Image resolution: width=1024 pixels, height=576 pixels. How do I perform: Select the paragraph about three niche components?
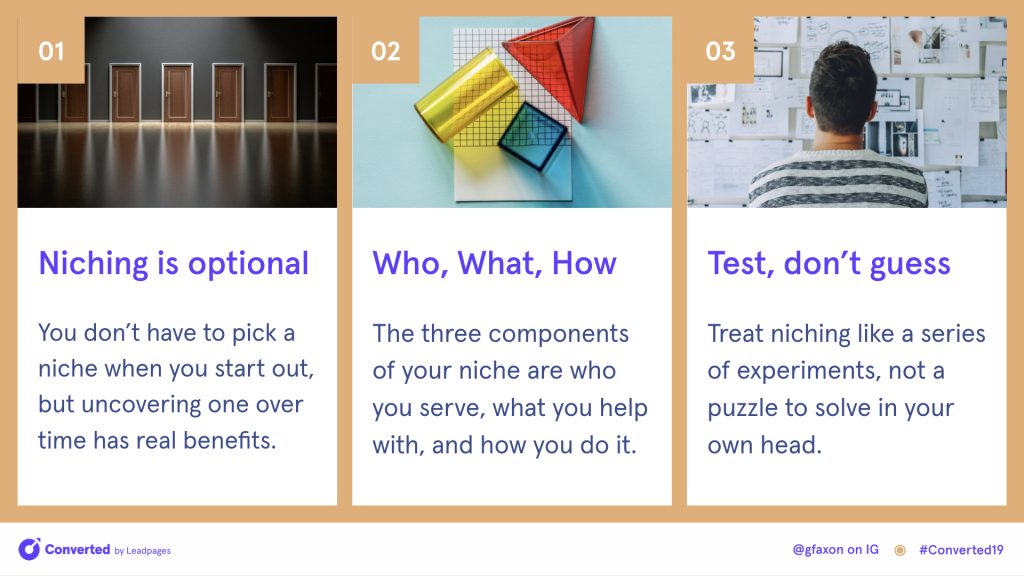coord(510,389)
